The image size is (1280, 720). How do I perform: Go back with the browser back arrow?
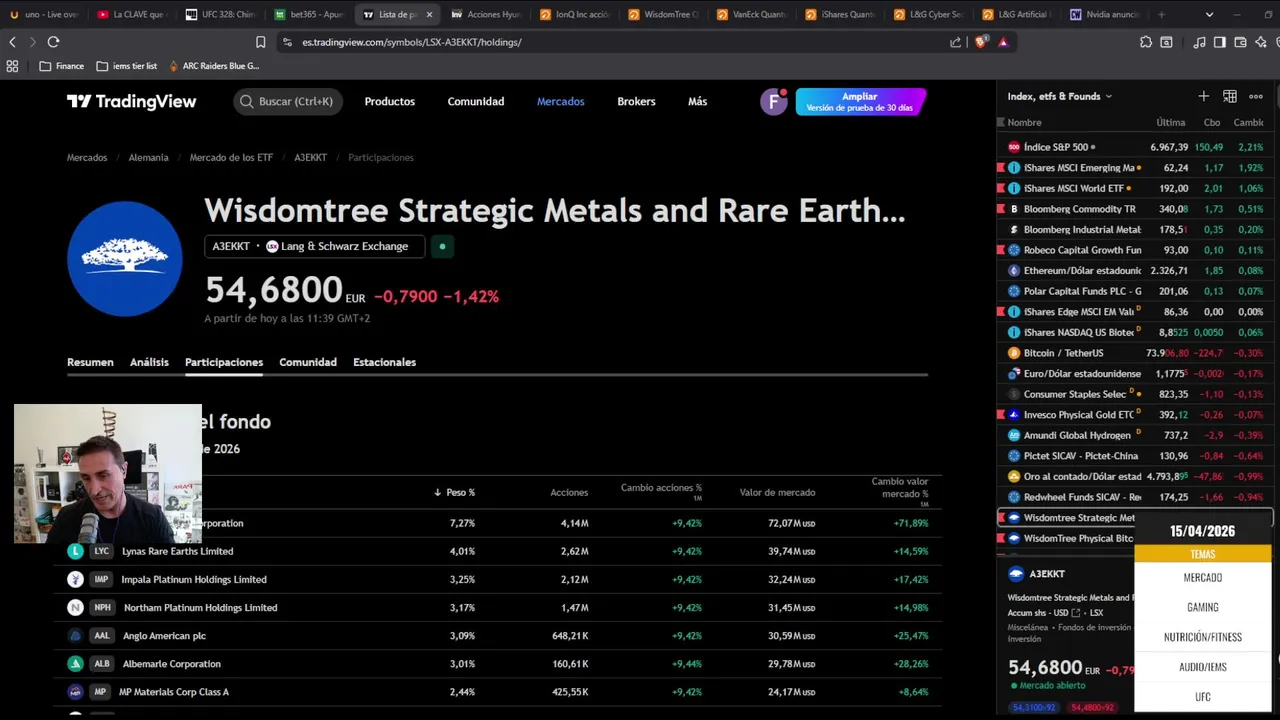[12, 42]
